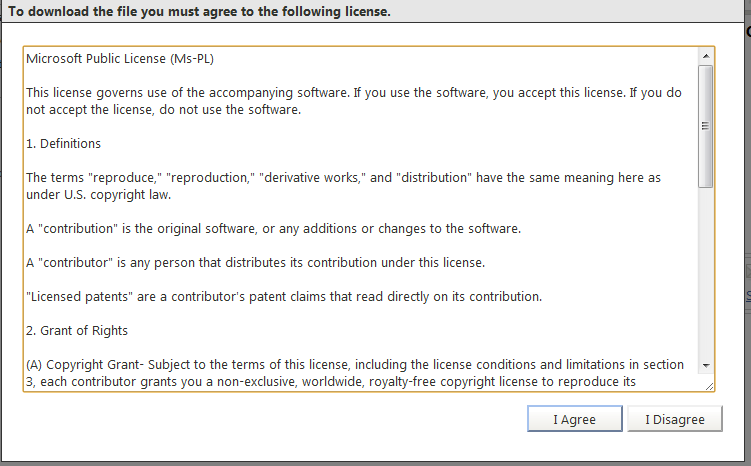
Task: Click the 'To download the file' dialog header
Action: pyautogui.click(x=199, y=11)
